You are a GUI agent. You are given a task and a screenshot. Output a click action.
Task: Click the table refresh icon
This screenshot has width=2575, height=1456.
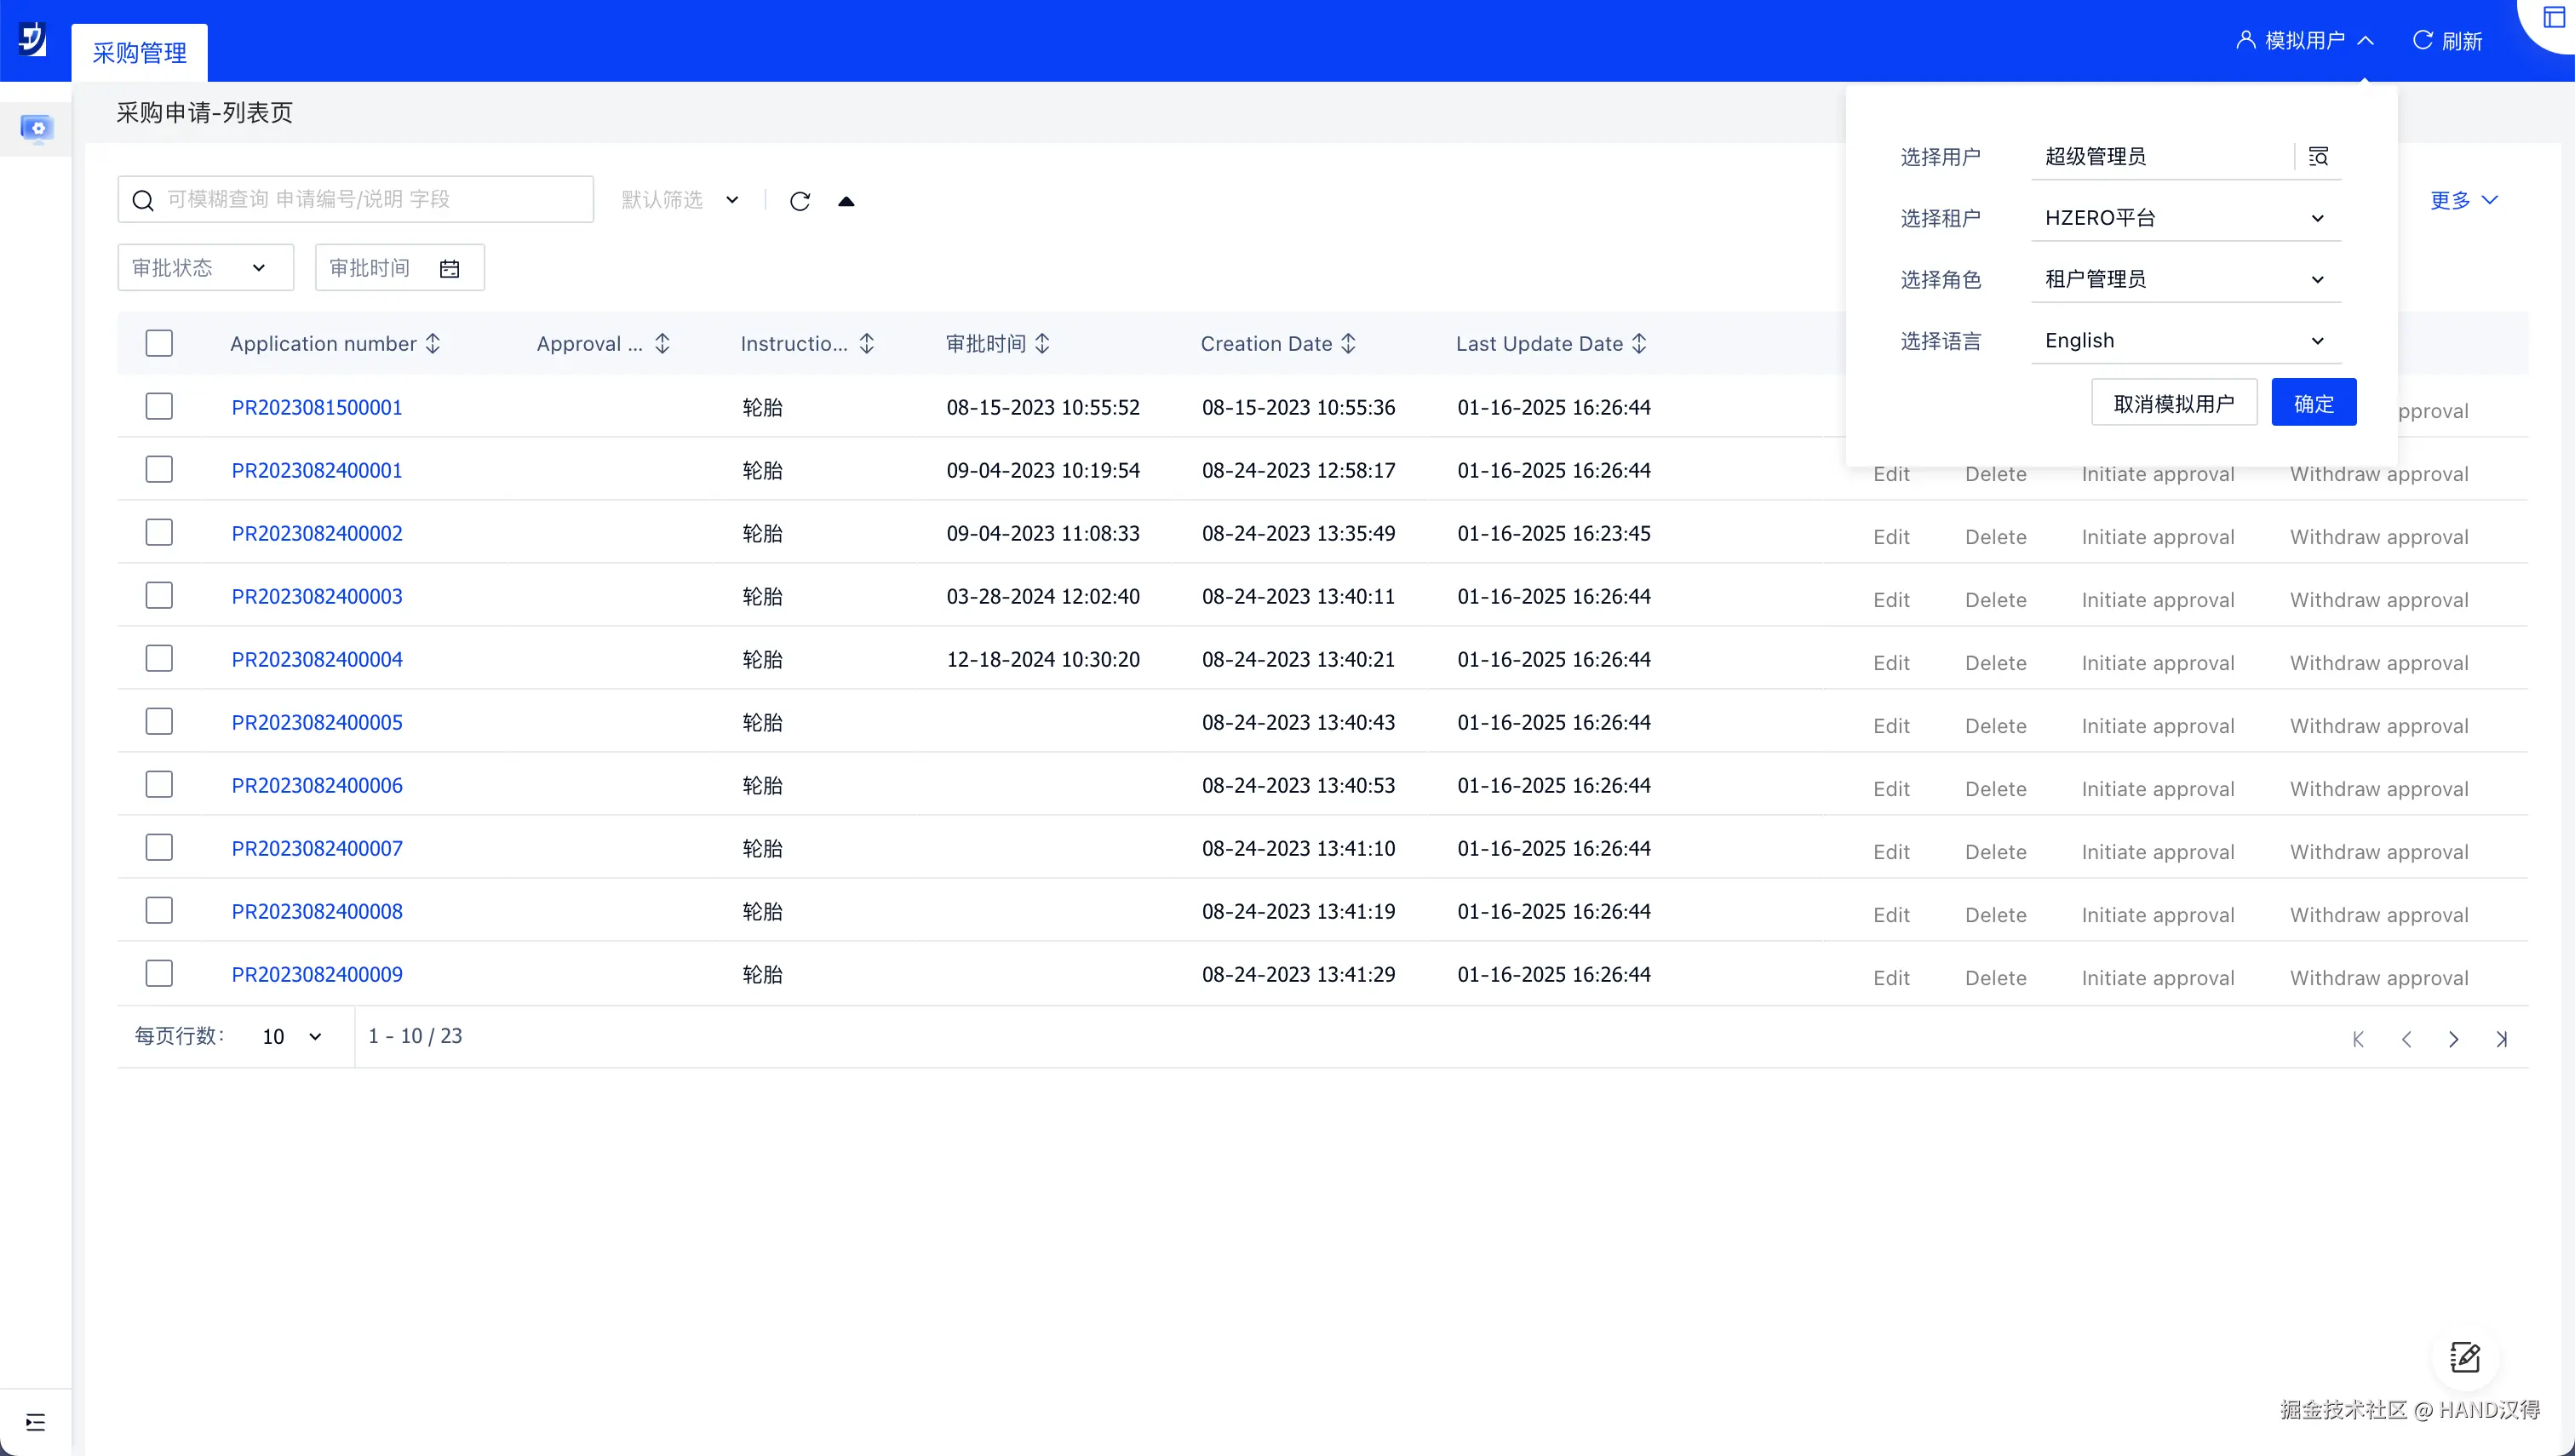[x=799, y=201]
